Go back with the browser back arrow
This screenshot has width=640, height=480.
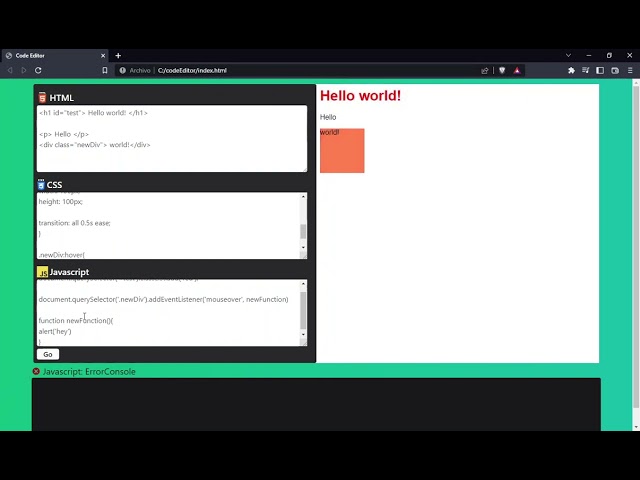[10, 70]
